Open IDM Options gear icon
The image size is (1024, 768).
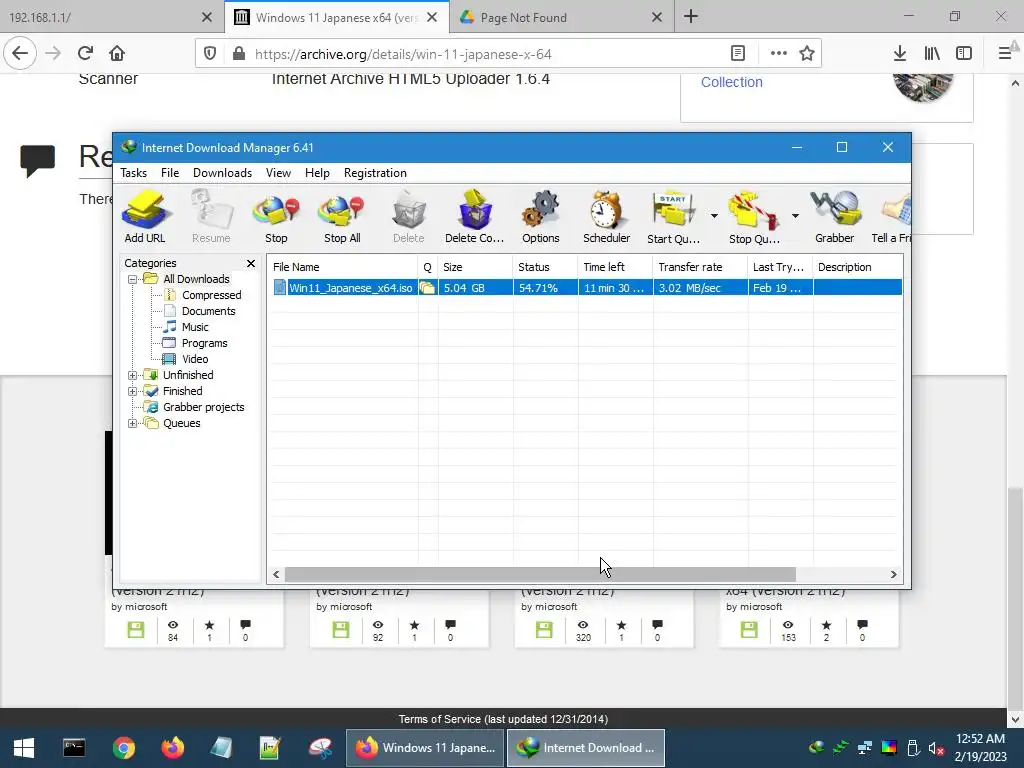(541, 217)
